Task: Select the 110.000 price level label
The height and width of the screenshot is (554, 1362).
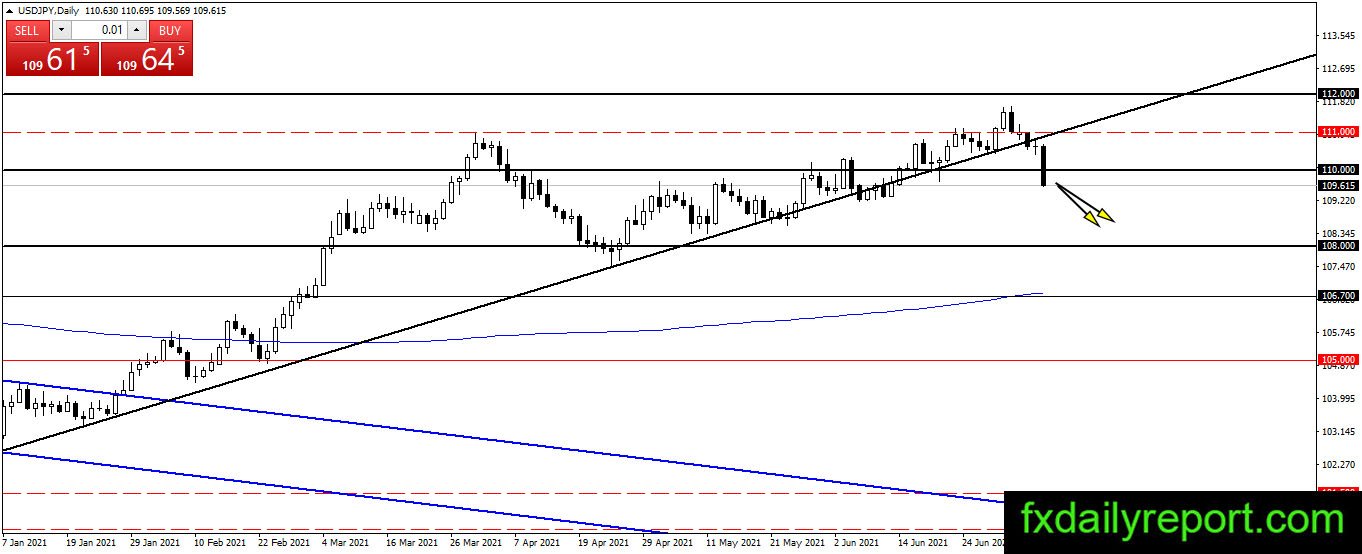Action: tap(1338, 170)
